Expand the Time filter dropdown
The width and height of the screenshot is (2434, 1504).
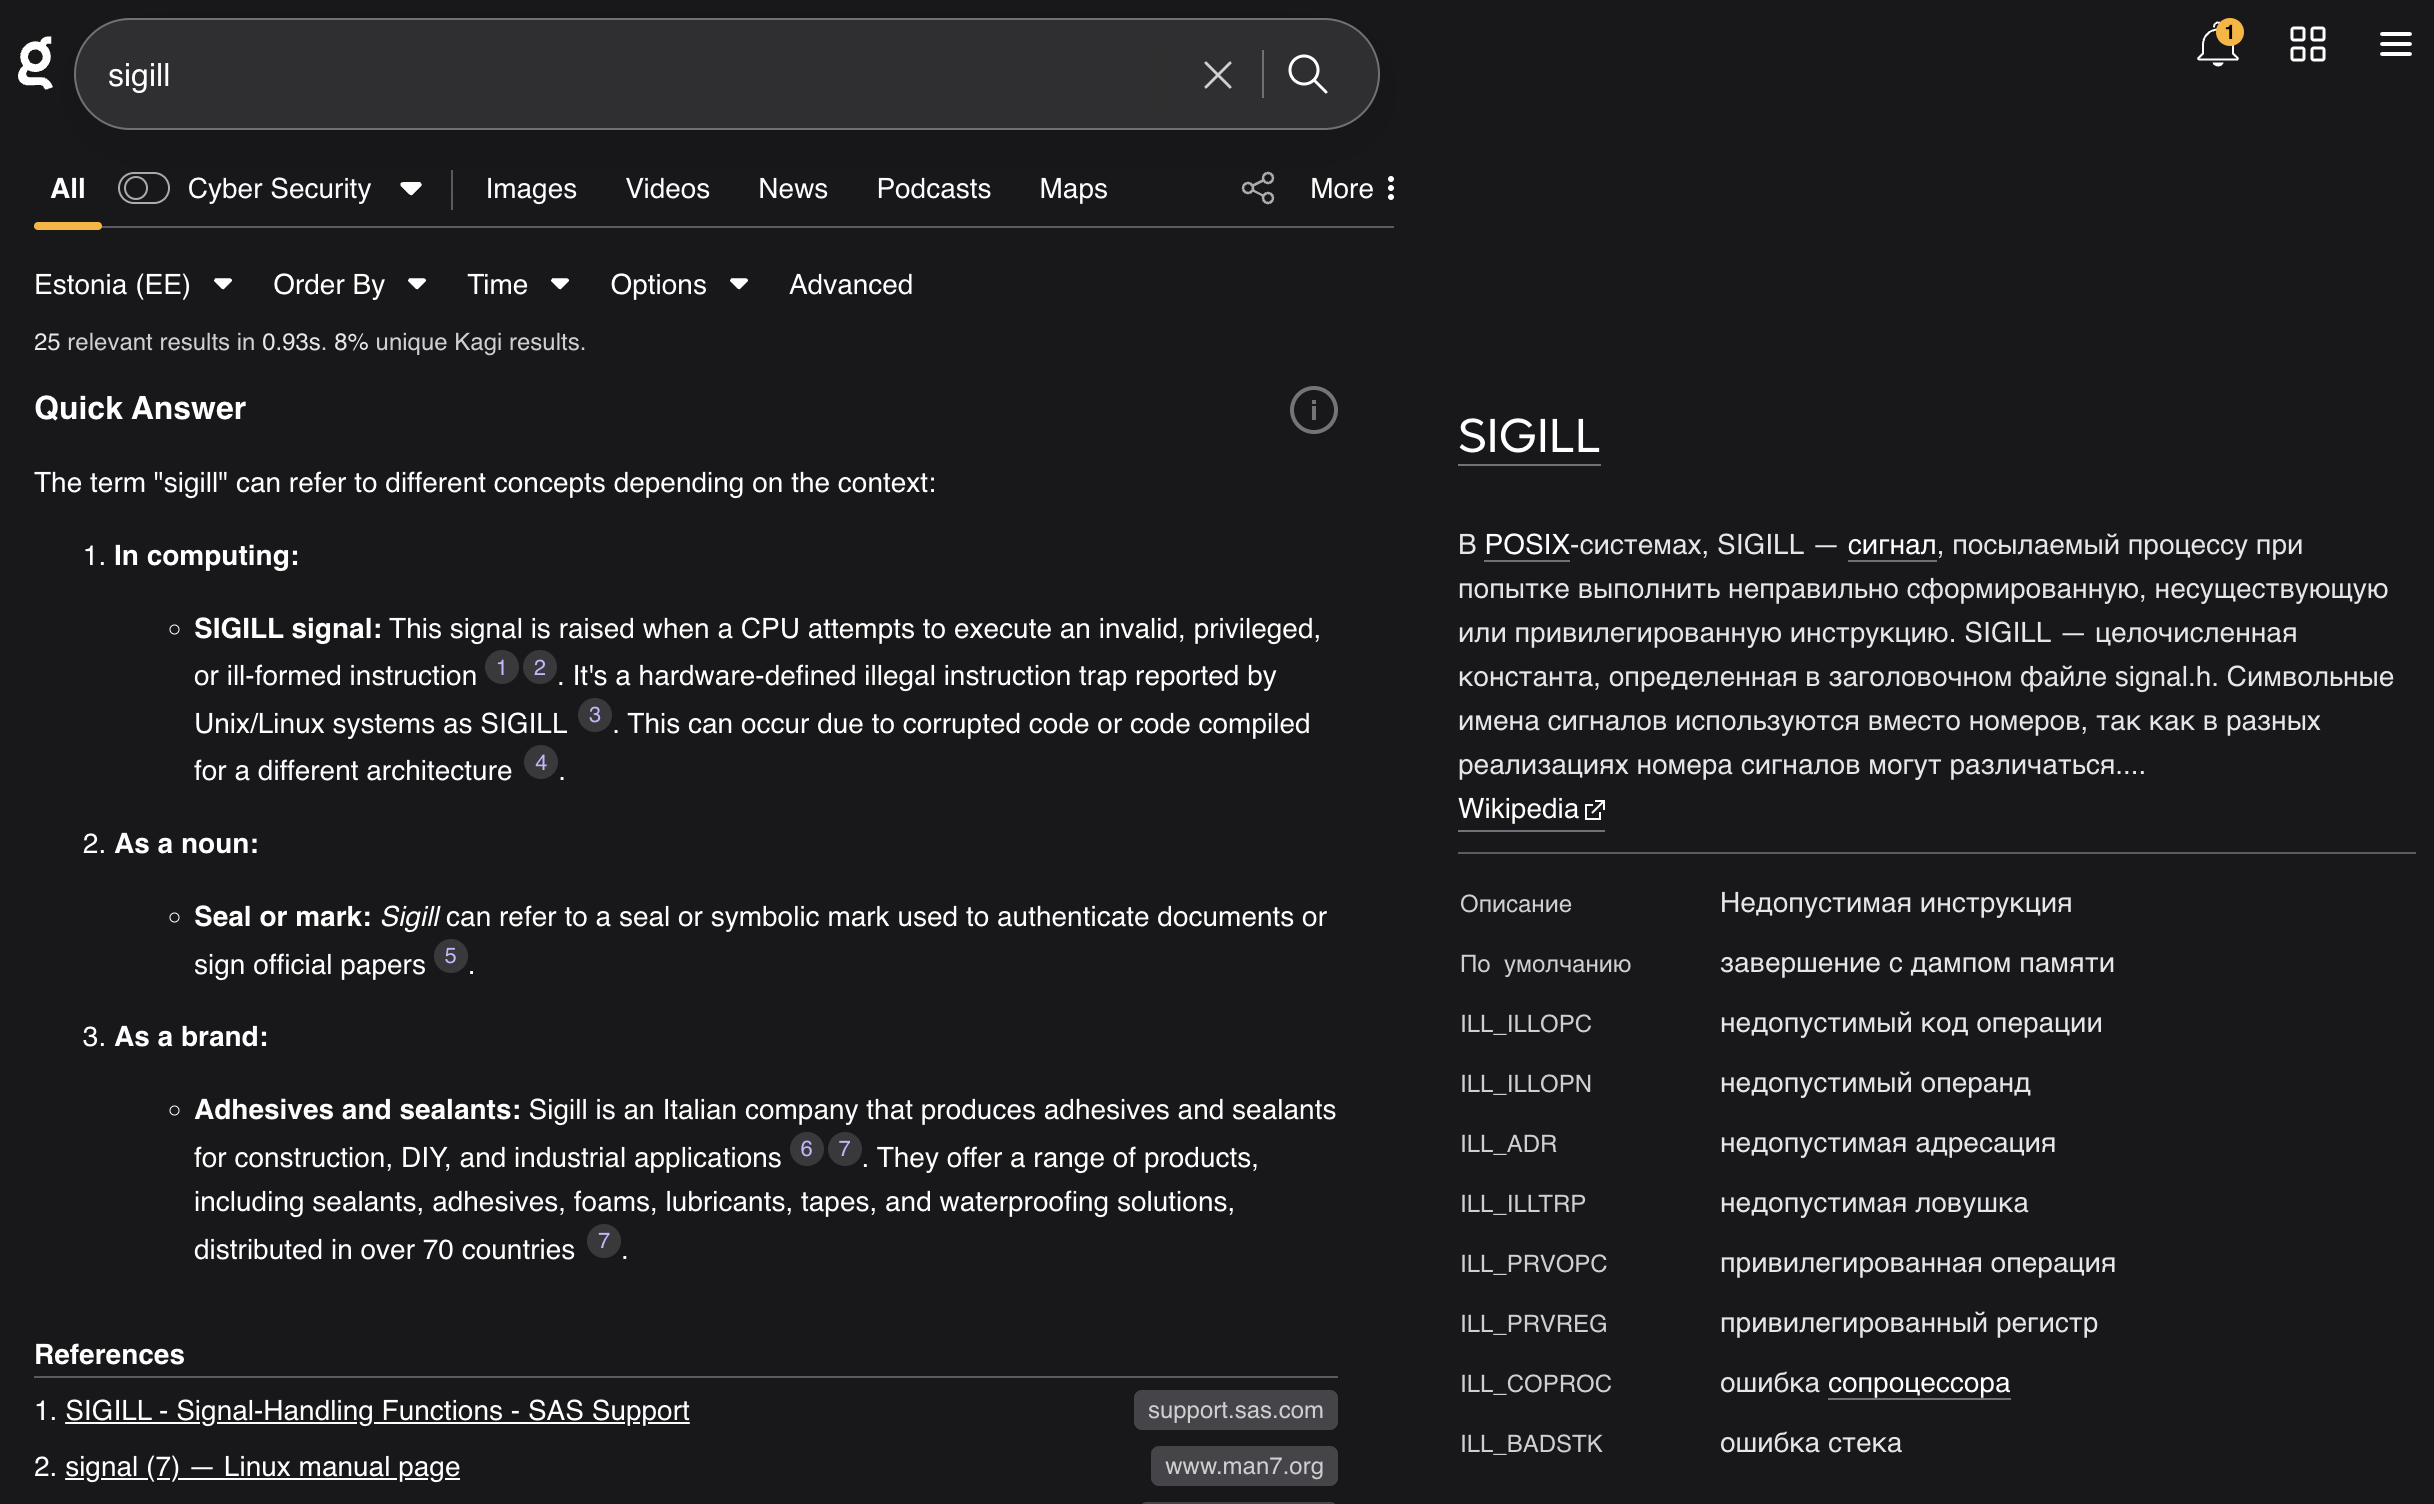tap(517, 285)
